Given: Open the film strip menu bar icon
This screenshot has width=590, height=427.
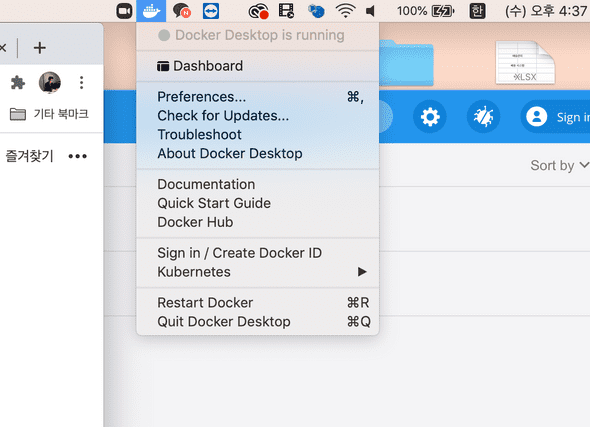Looking at the screenshot, I should (x=286, y=11).
